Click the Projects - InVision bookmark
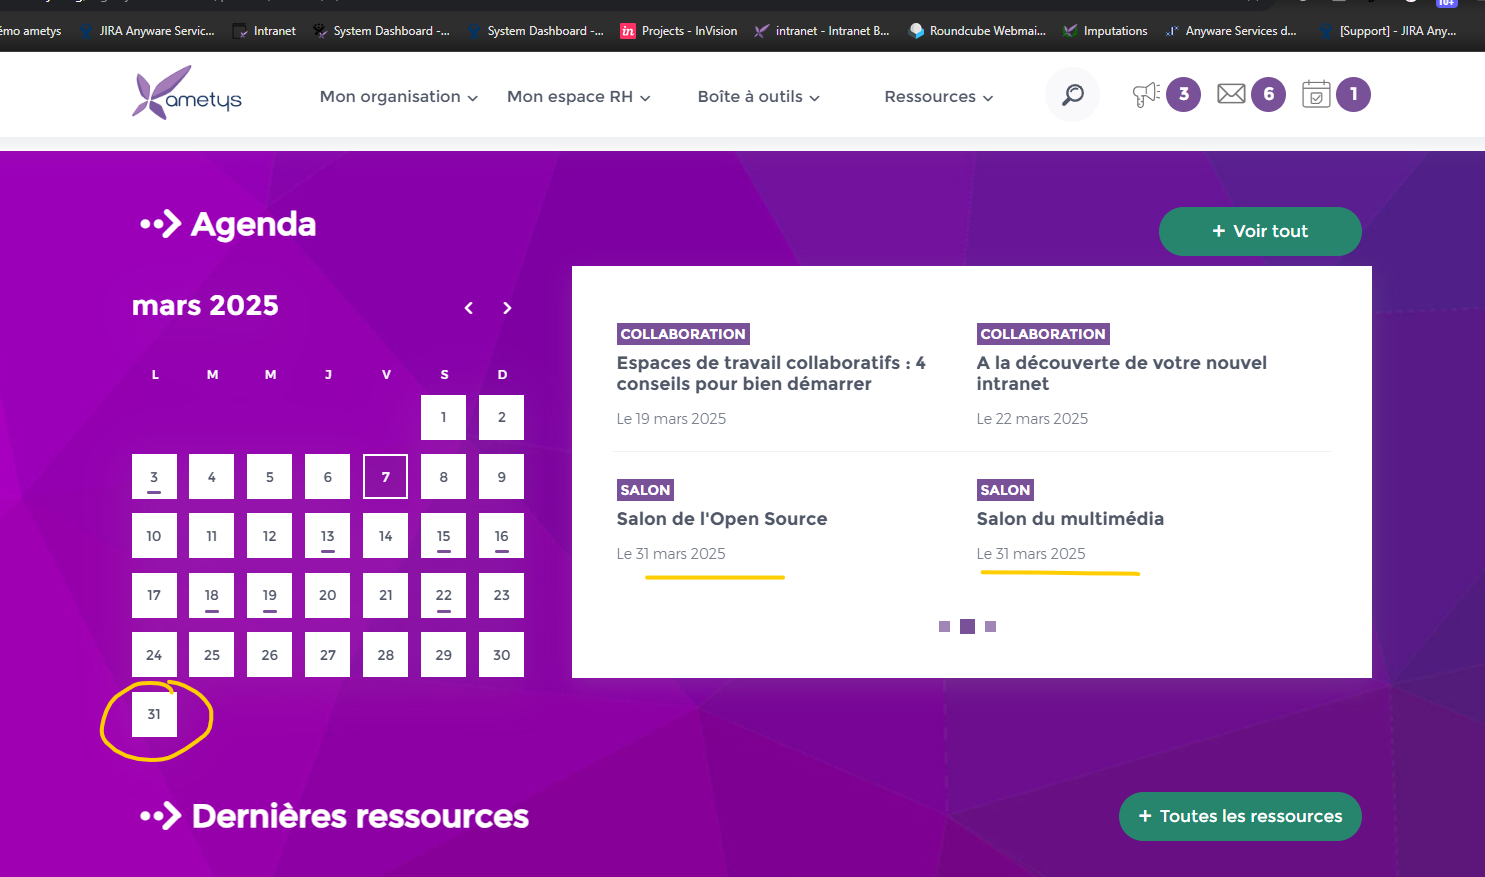This screenshot has width=1485, height=877. [679, 31]
